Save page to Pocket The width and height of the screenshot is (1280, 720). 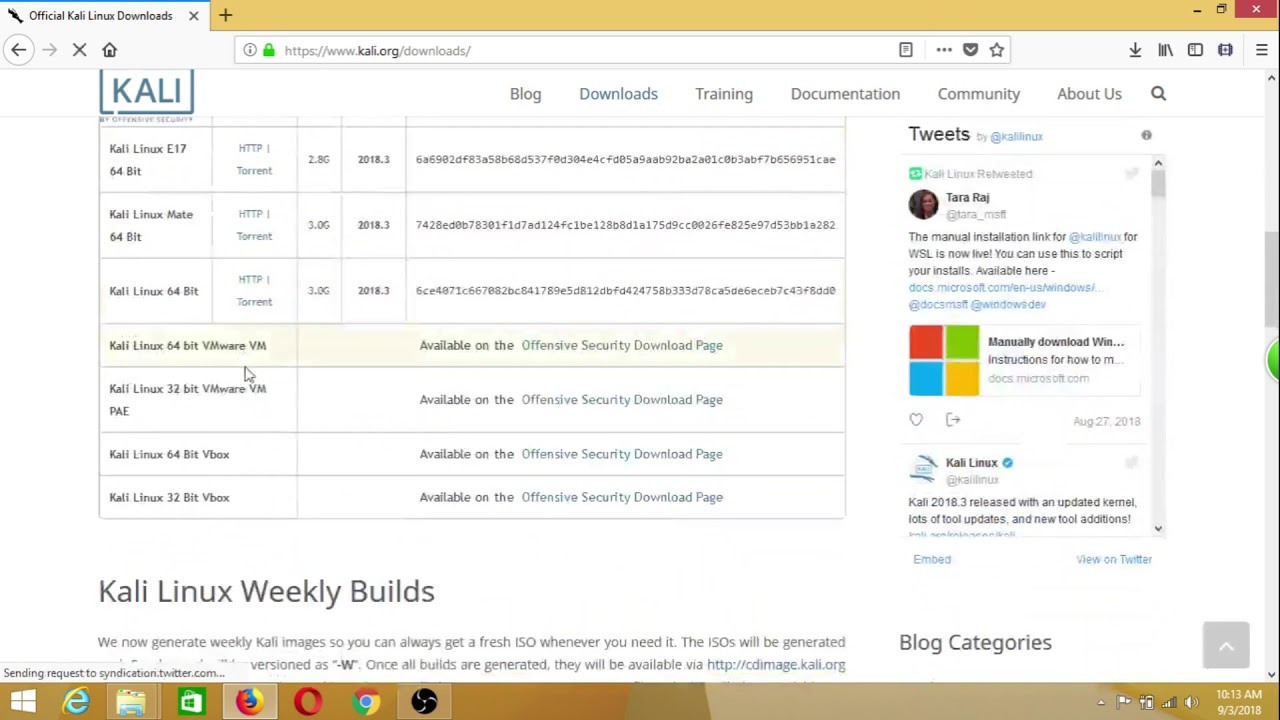pyautogui.click(x=970, y=50)
